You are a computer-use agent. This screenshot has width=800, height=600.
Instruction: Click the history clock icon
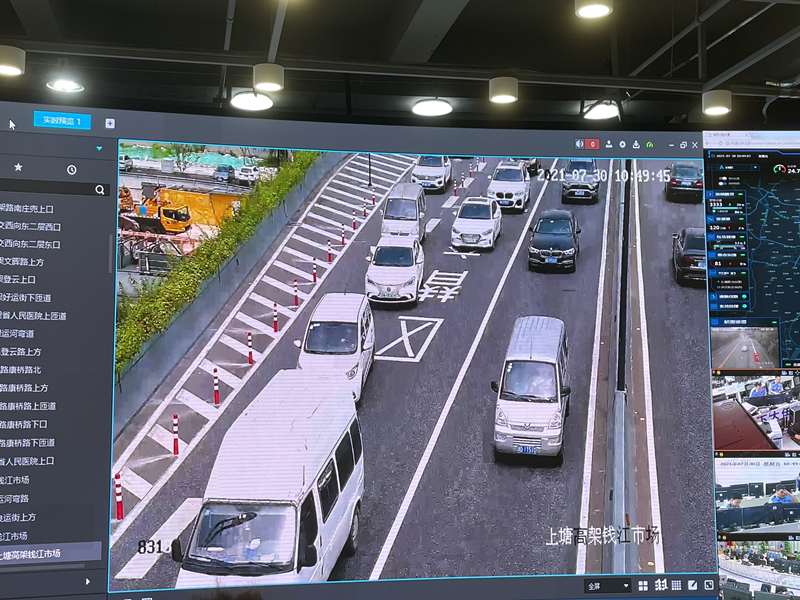point(72,169)
